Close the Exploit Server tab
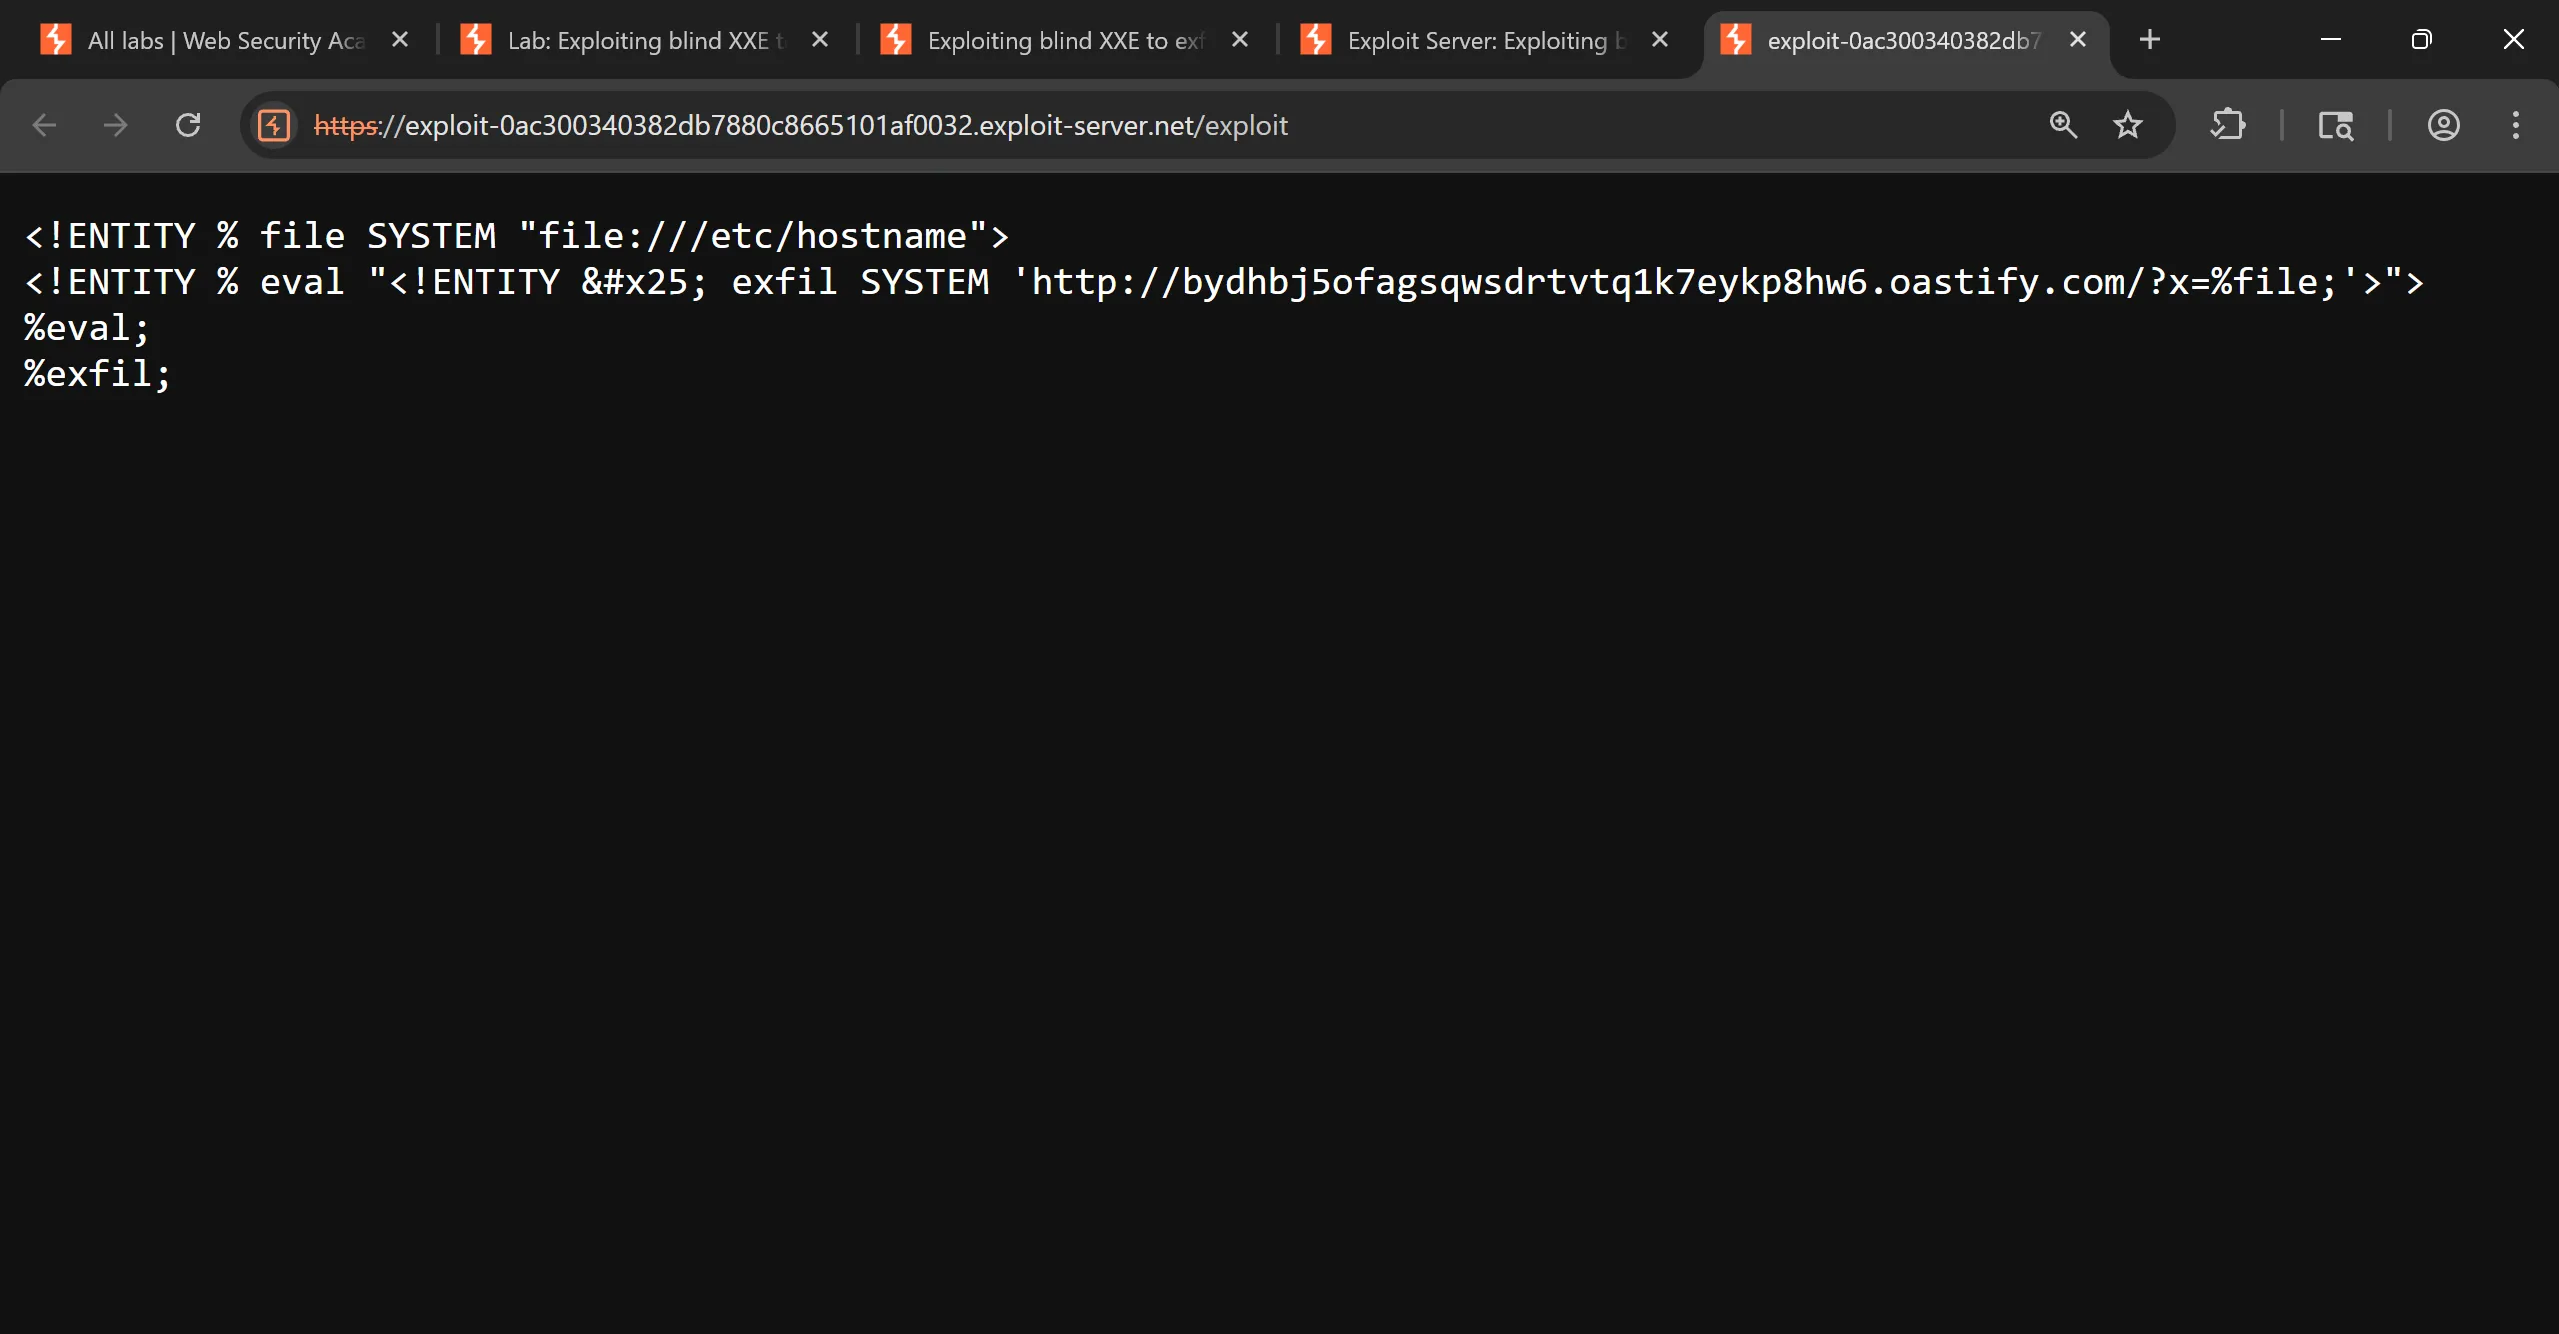The height and width of the screenshot is (1334, 2559). (1660, 40)
